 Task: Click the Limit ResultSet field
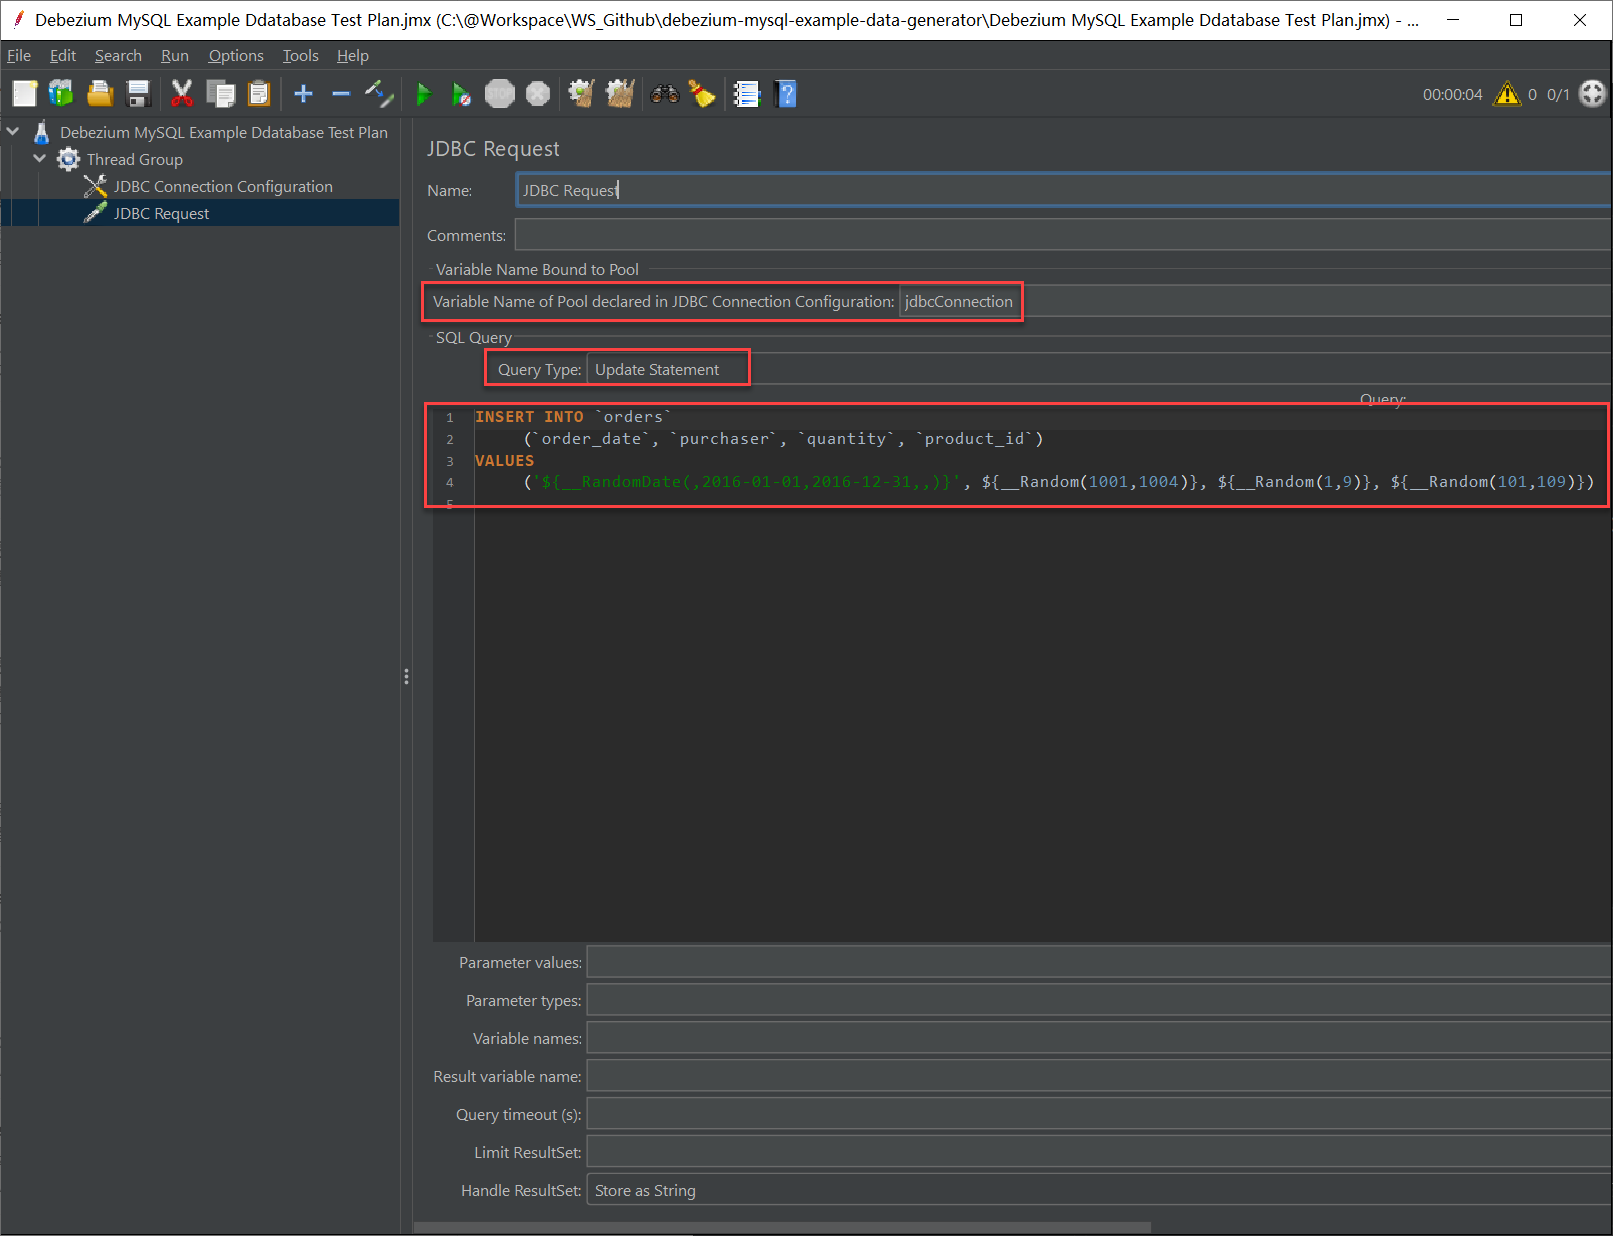click(1098, 1152)
